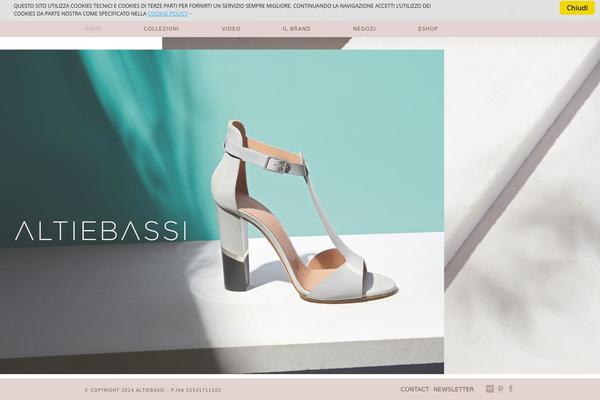
Task: Open the Eshop menu item
Action: [428, 29]
